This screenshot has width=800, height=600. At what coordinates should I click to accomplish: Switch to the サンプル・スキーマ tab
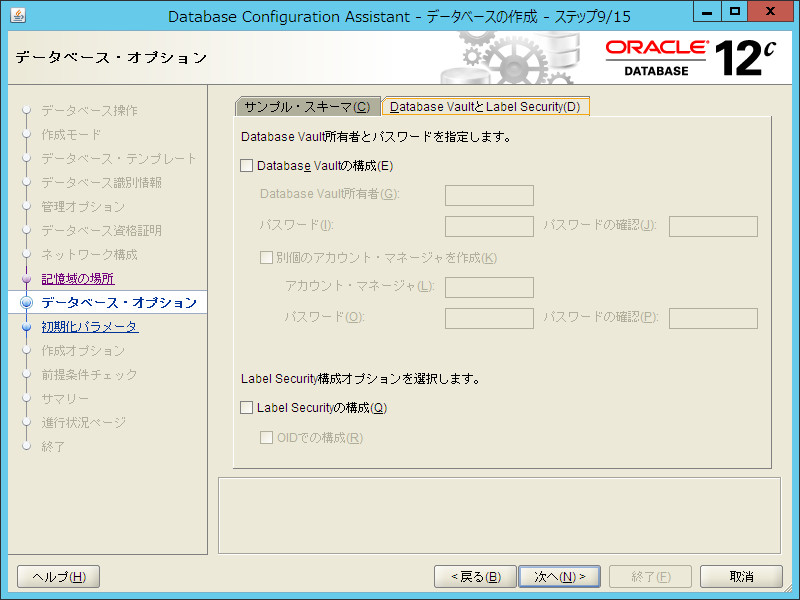308,107
